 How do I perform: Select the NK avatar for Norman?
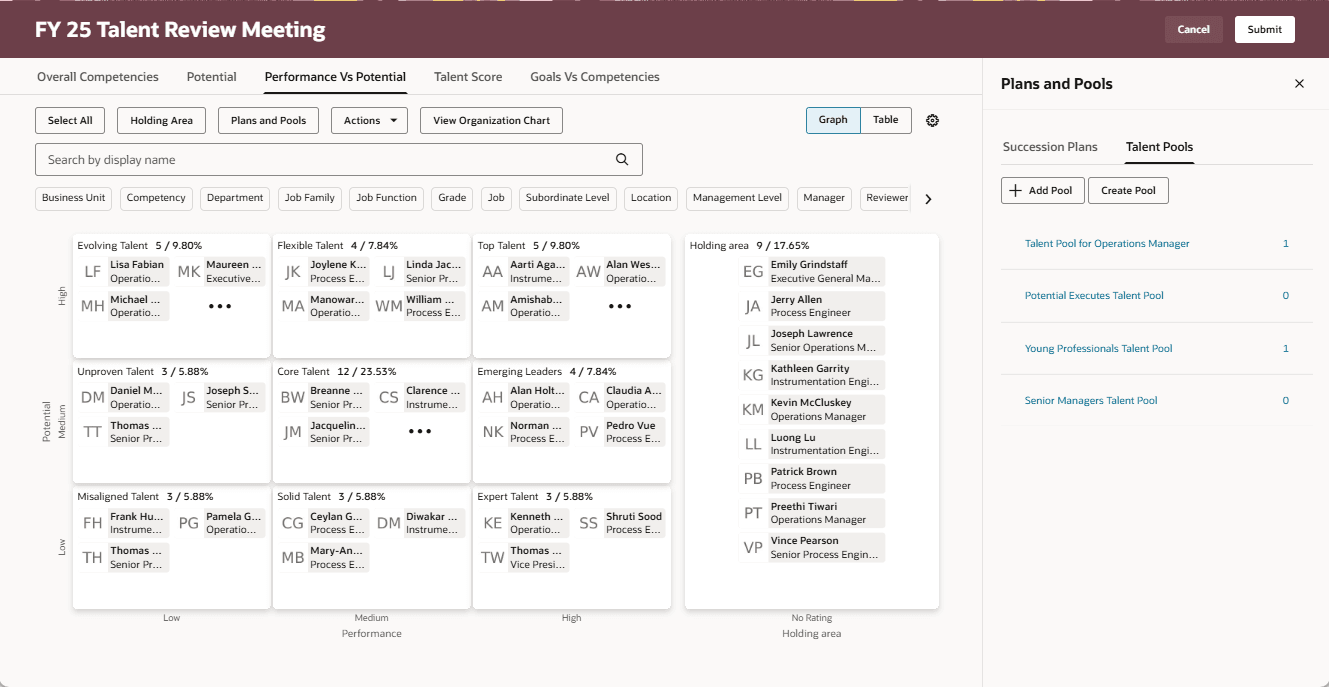tap(492, 432)
